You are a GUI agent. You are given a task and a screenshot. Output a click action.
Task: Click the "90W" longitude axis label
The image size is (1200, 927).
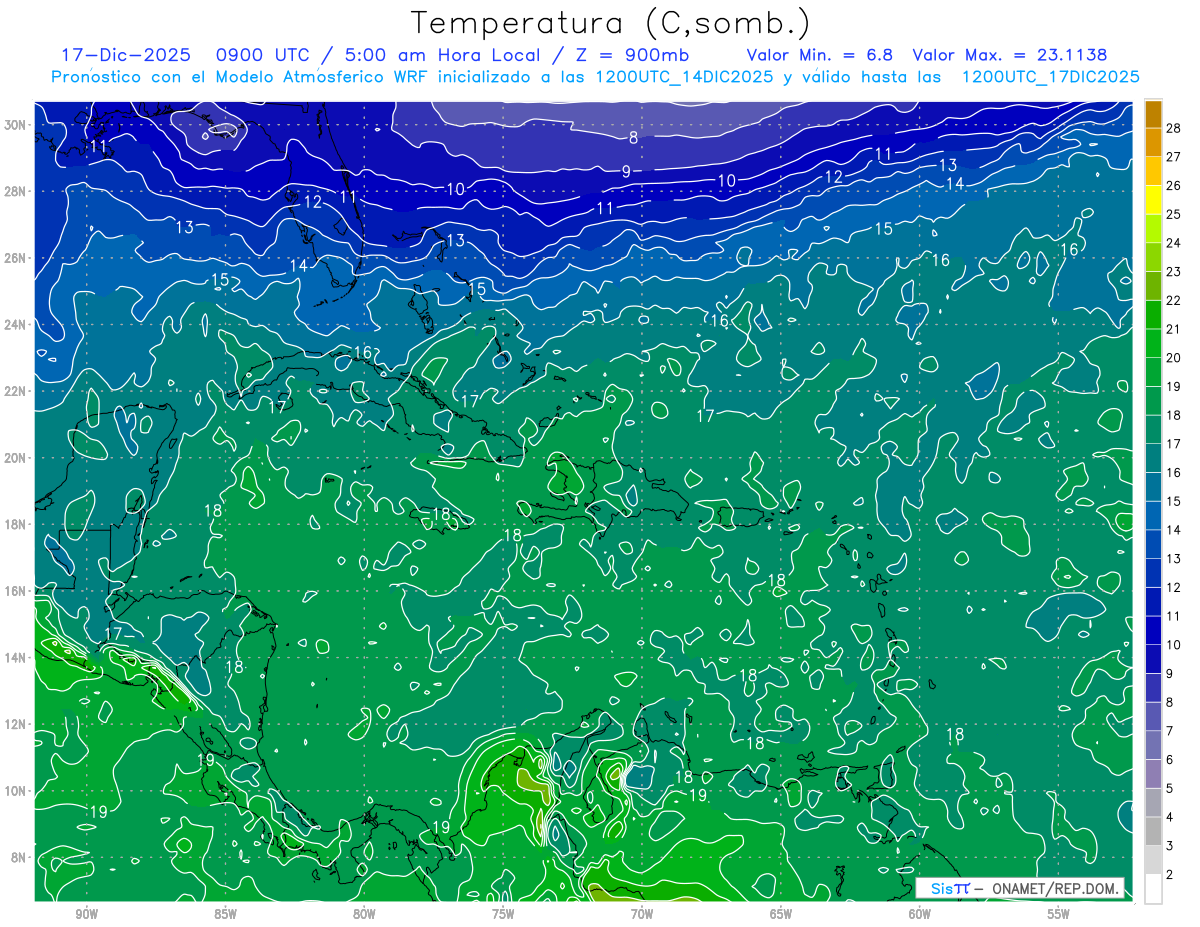tap(87, 914)
